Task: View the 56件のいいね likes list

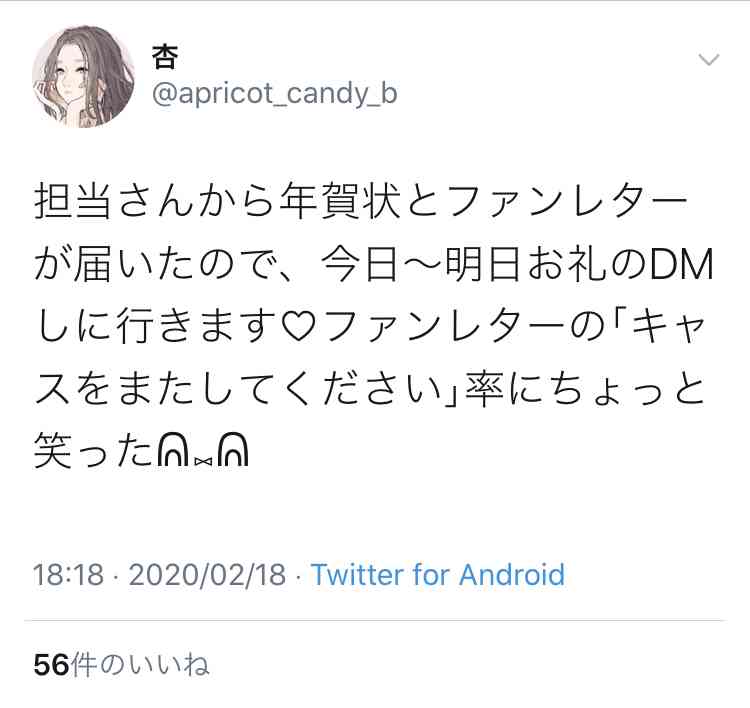Action: (121, 664)
